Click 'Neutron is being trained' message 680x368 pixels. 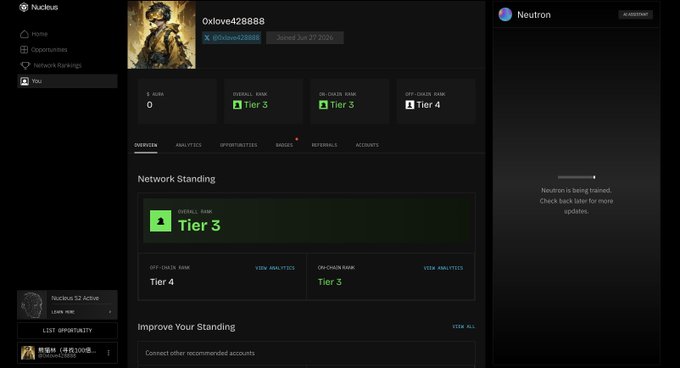pos(576,201)
